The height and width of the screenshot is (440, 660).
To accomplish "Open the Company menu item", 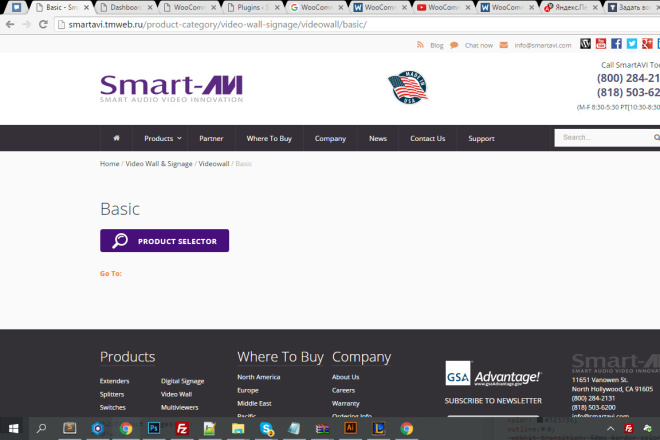I will pos(330,138).
